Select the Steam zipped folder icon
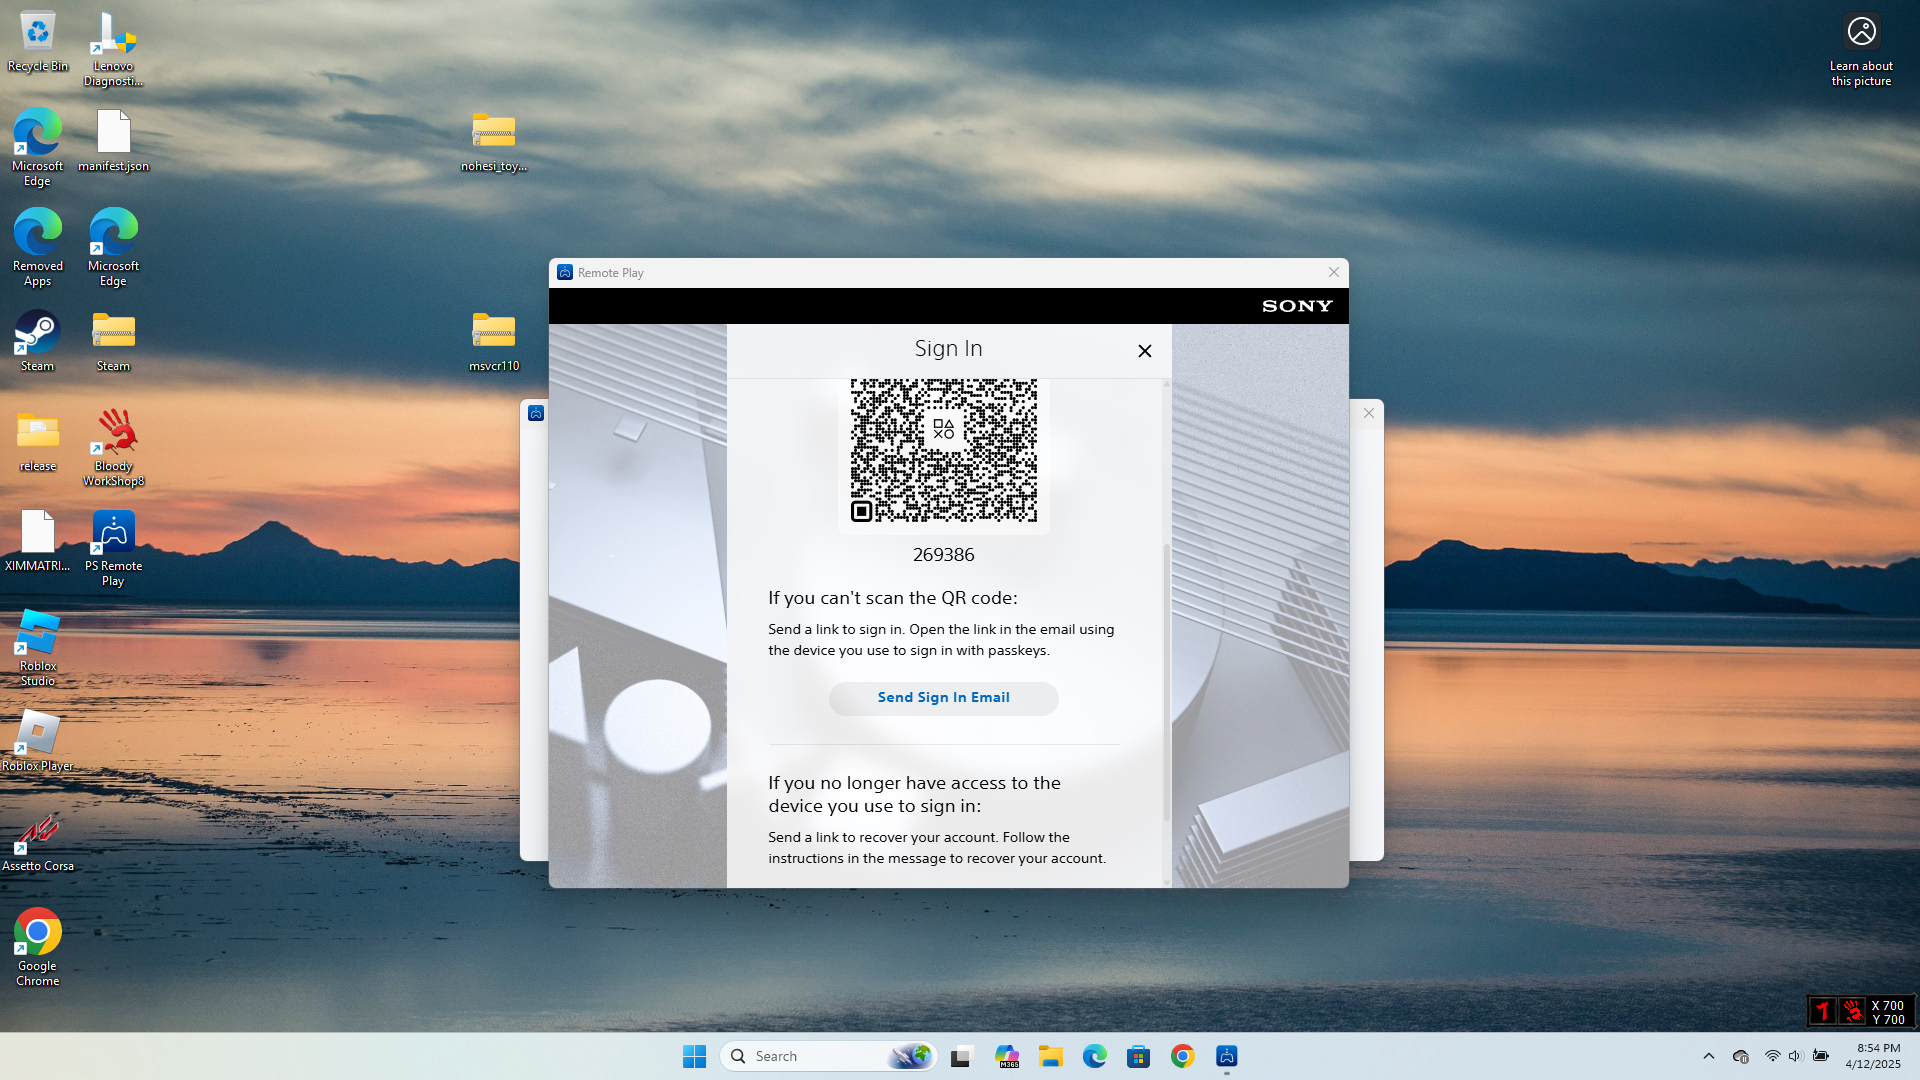 [x=113, y=341]
